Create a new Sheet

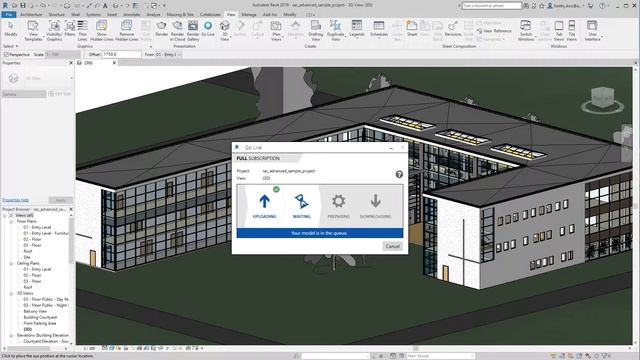coord(412,29)
